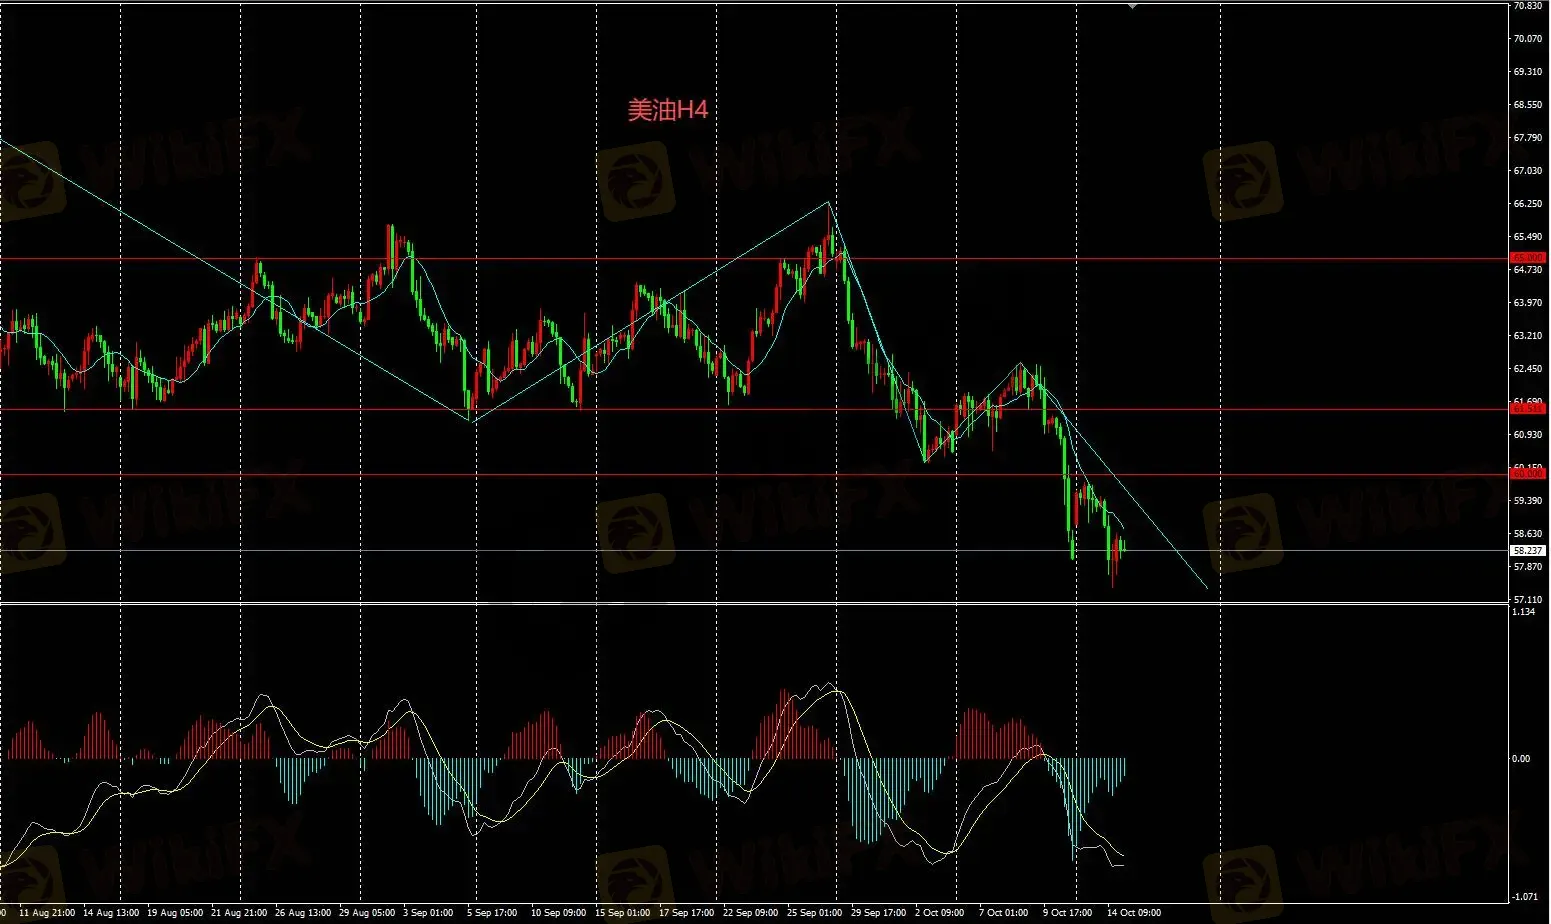The width and height of the screenshot is (1551, 924).
Task: Click the 14 Oct 09:00 time label
Action: tap(1134, 913)
